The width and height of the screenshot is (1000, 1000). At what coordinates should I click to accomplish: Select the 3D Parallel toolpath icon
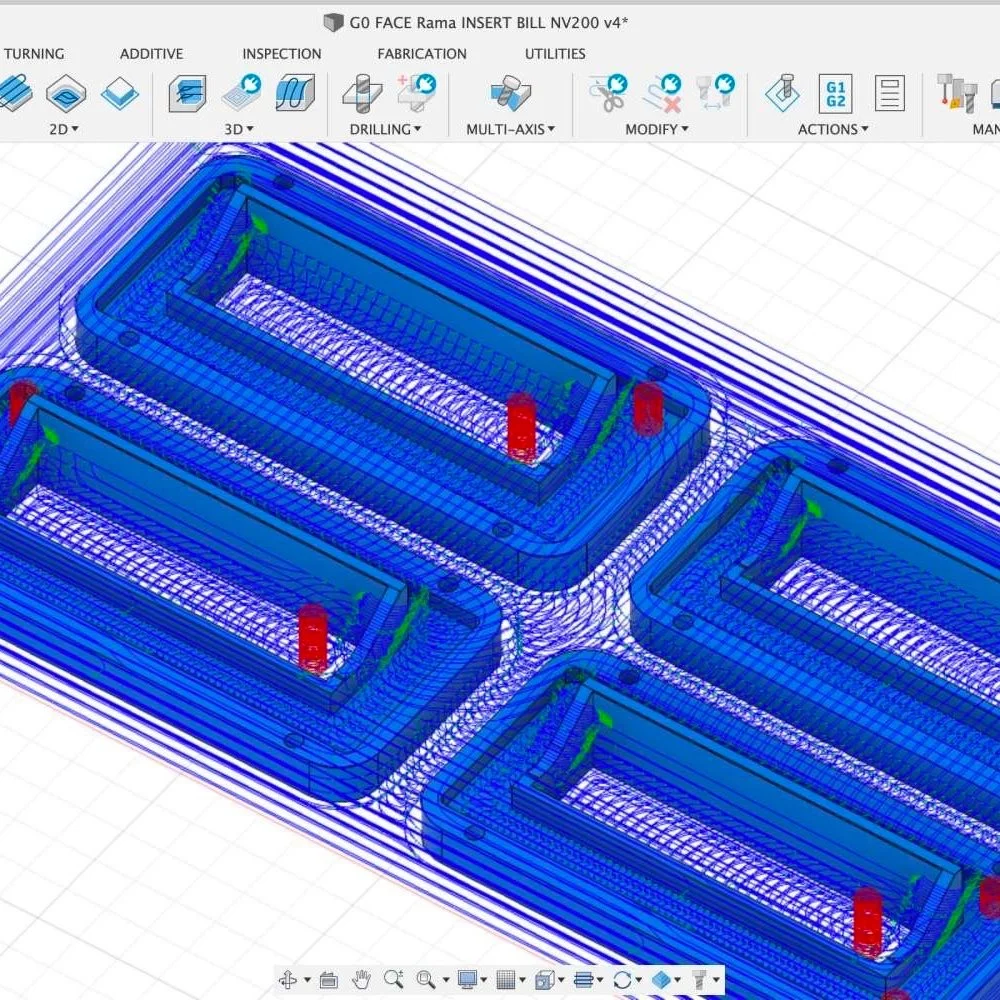[x=295, y=93]
